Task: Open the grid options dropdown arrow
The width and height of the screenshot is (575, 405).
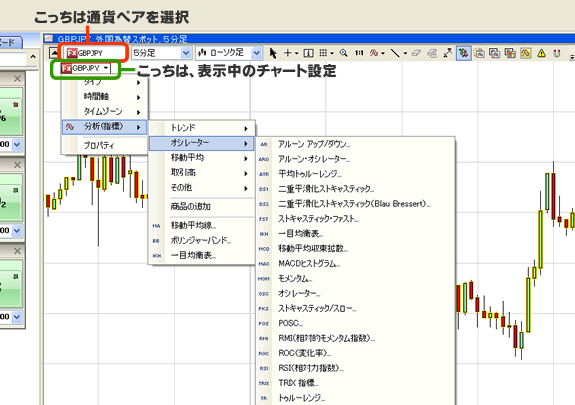Action: pos(332,54)
